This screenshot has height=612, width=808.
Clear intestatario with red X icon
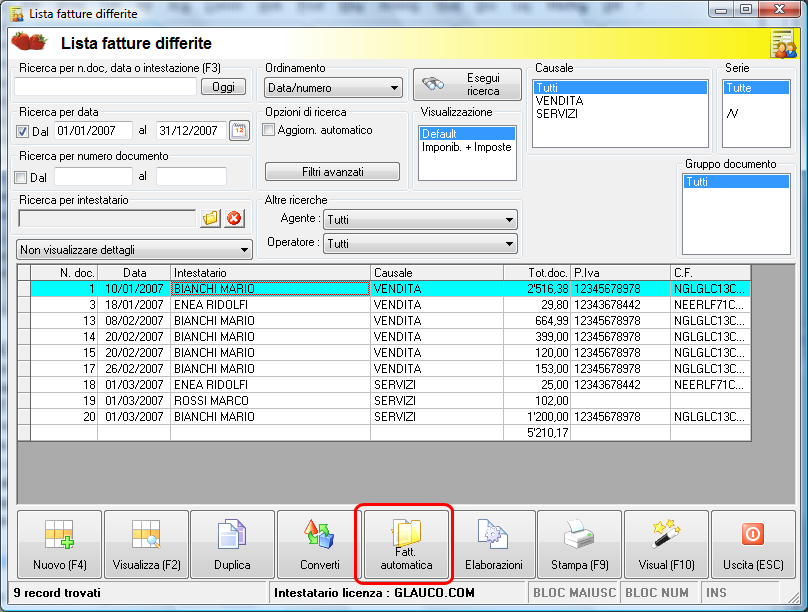tap(234, 219)
